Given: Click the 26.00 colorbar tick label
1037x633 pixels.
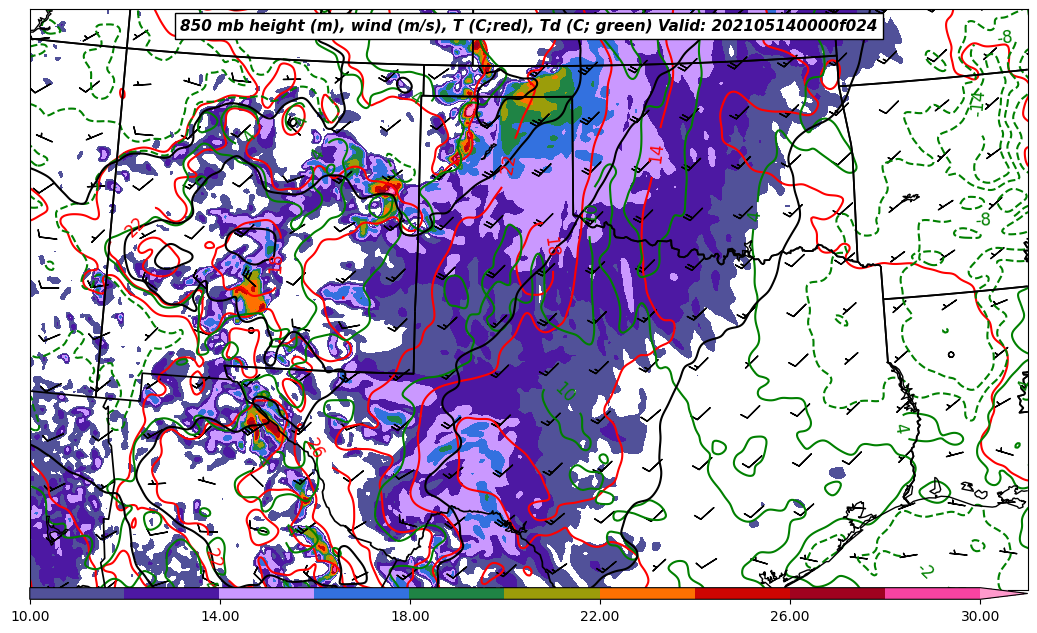Looking at the screenshot, I should tap(790, 616).
